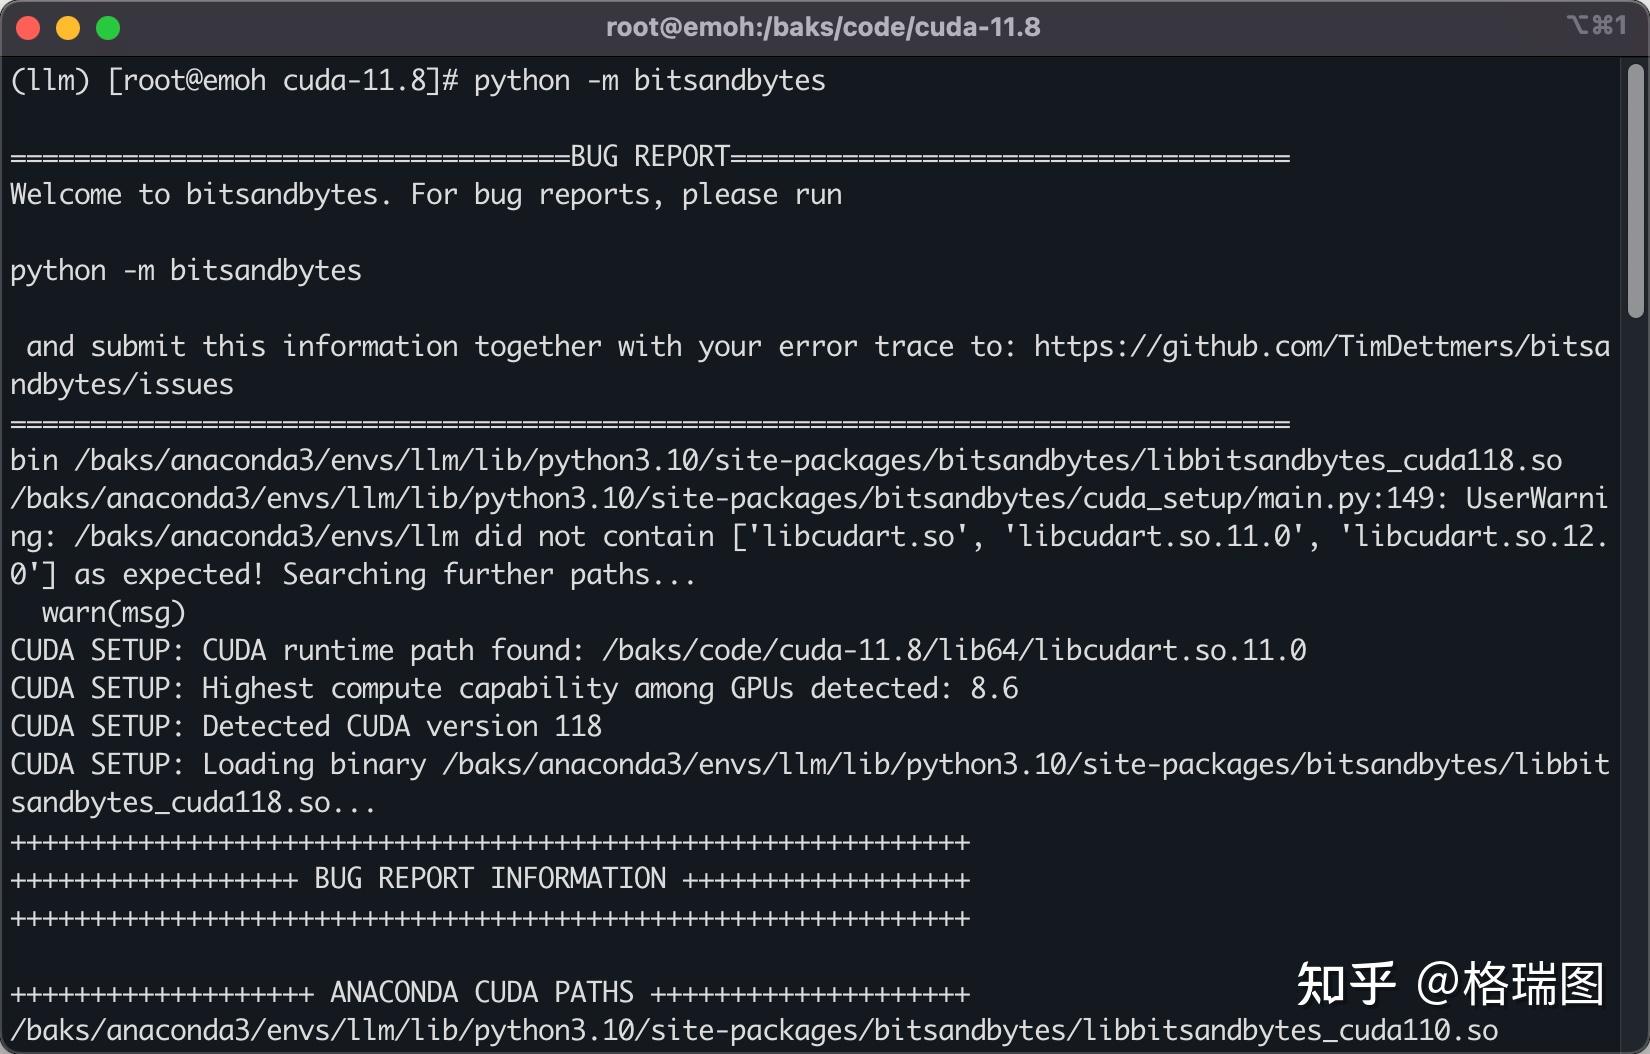Maximize the terminal using the green button

[x=108, y=28]
